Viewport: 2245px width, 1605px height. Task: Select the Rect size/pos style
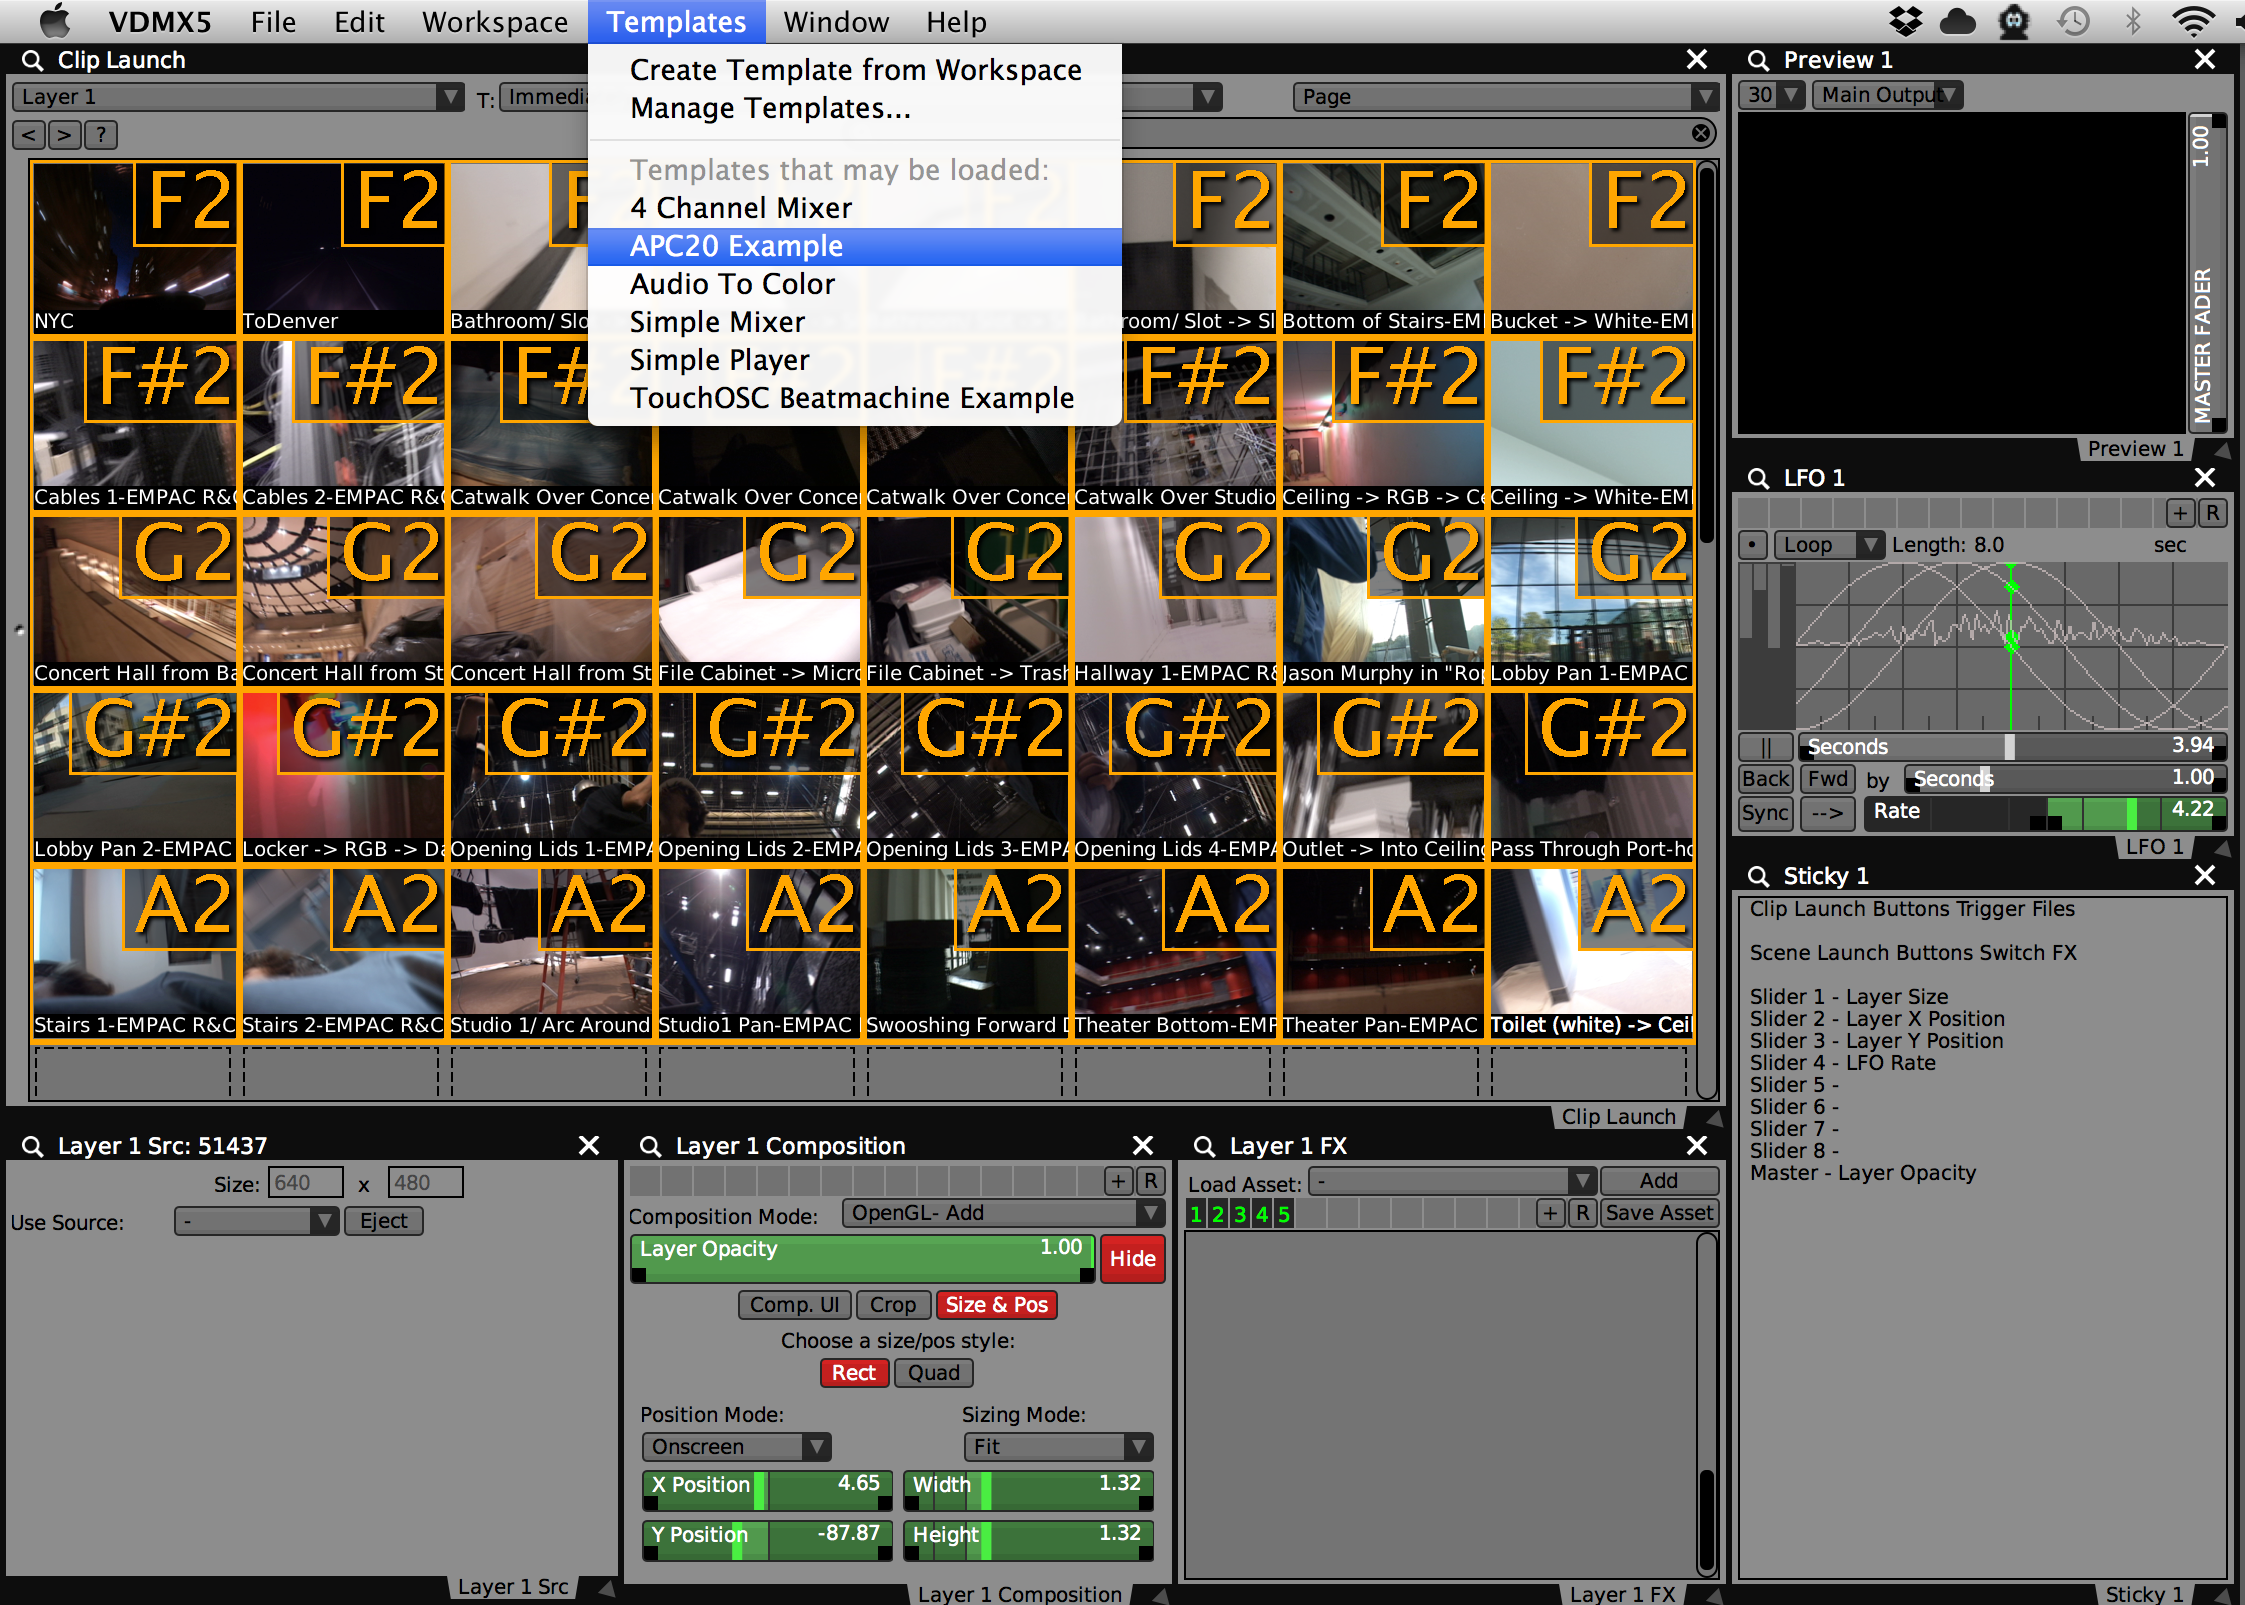coord(853,1373)
